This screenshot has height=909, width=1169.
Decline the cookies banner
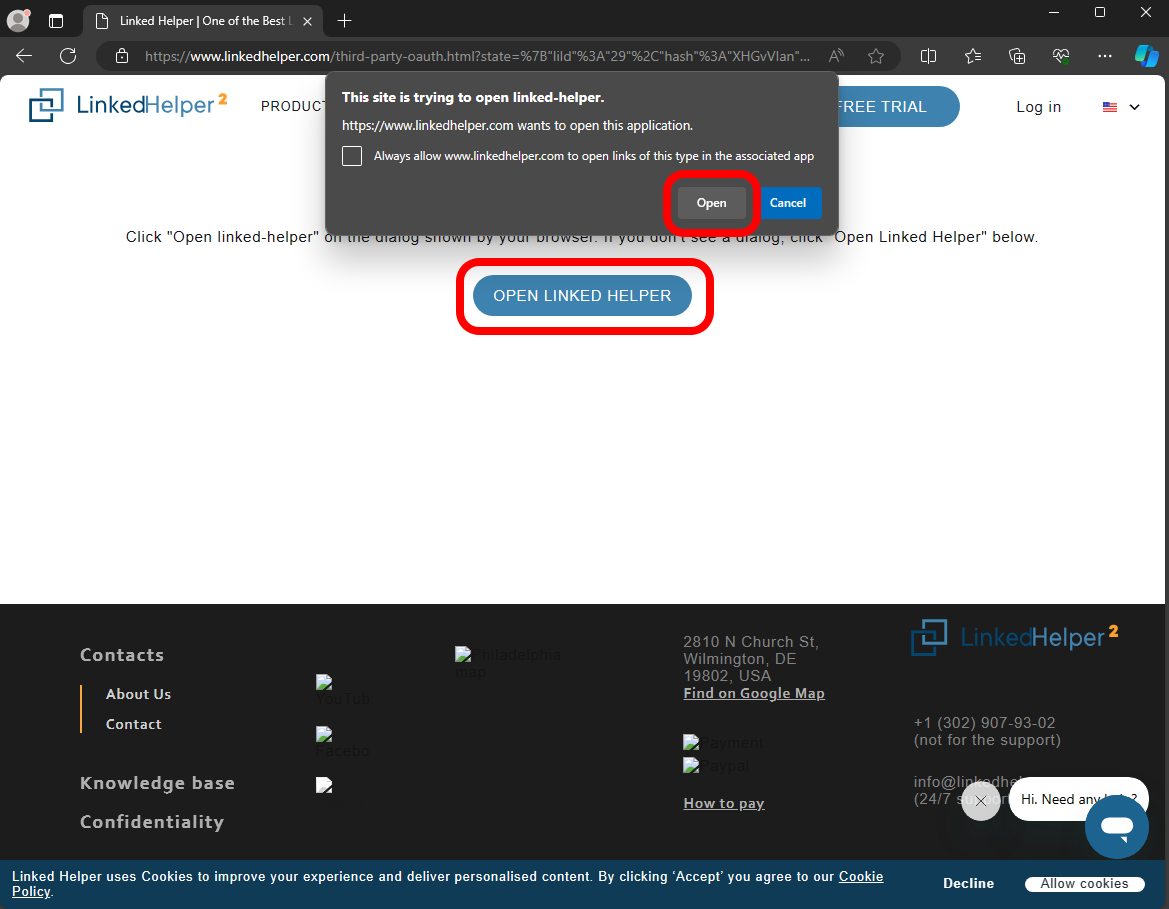pos(968,884)
